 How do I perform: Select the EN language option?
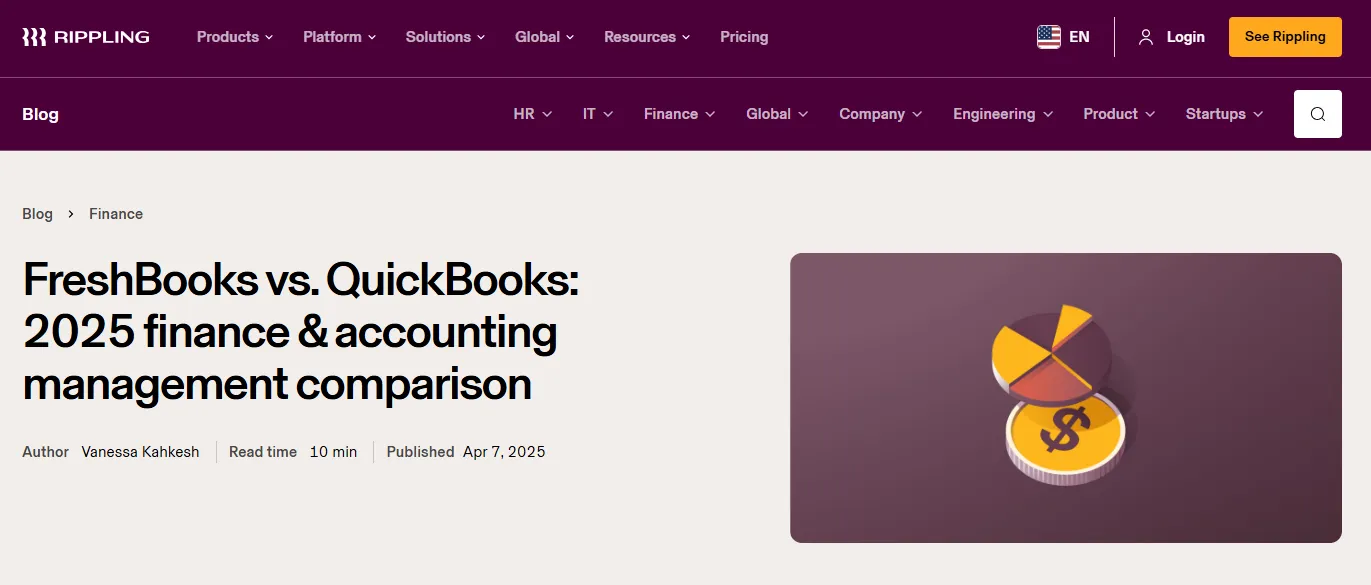[1079, 37]
